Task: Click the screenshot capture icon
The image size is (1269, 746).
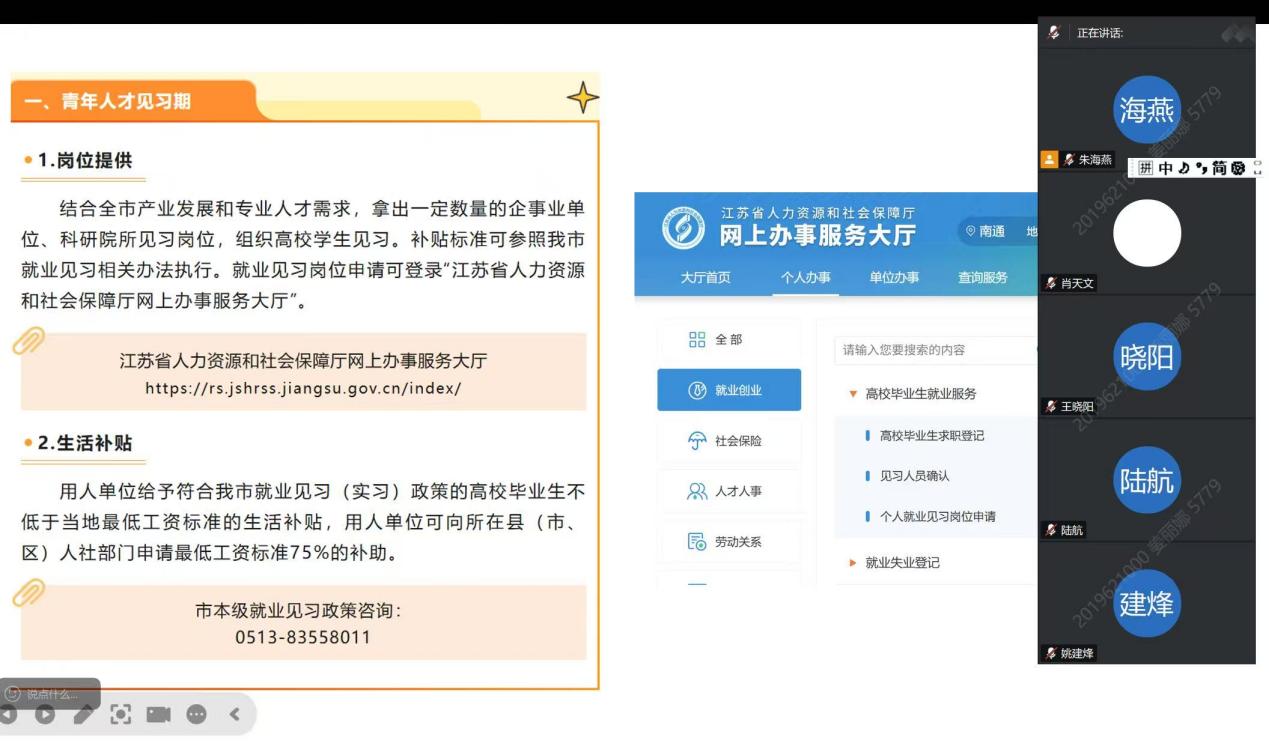Action: pyautogui.click(x=121, y=714)
